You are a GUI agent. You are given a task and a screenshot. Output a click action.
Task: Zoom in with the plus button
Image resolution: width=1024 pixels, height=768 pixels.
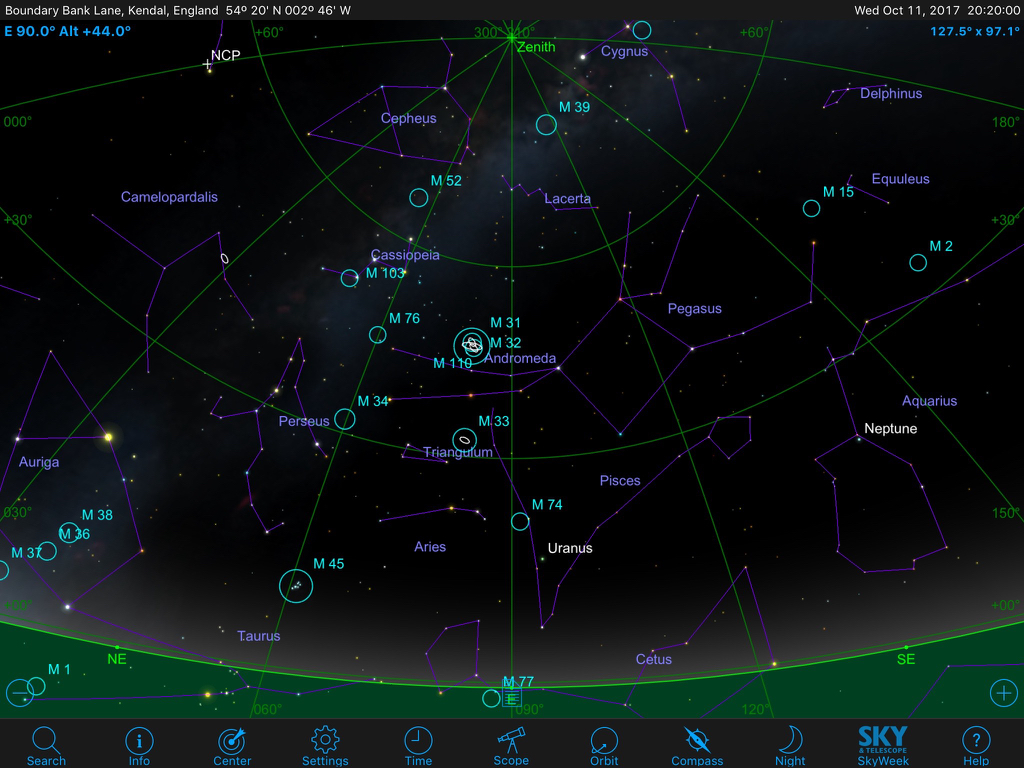(1003, 692)
